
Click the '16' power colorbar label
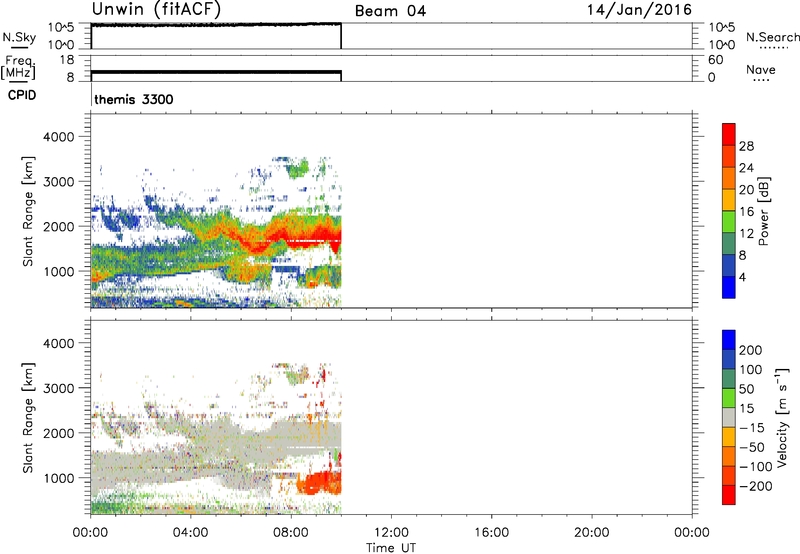click(746, 212)
